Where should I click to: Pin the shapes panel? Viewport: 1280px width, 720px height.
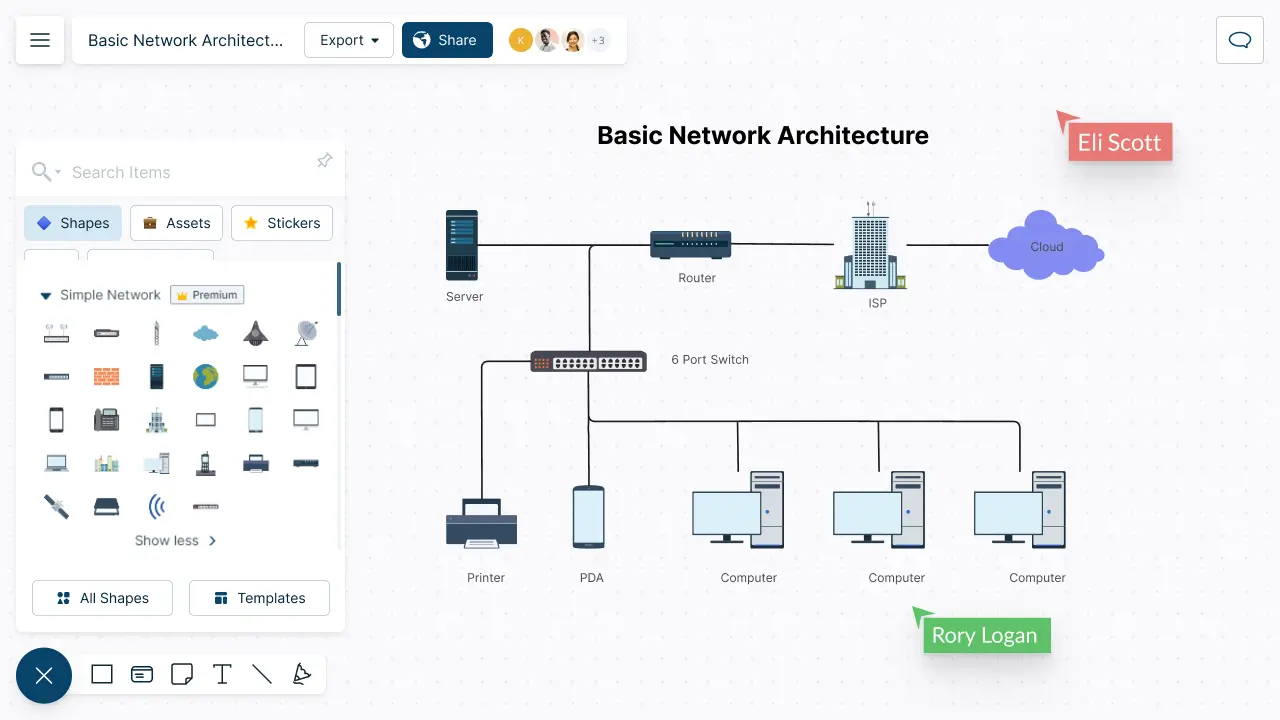click(x=324, y=160)
